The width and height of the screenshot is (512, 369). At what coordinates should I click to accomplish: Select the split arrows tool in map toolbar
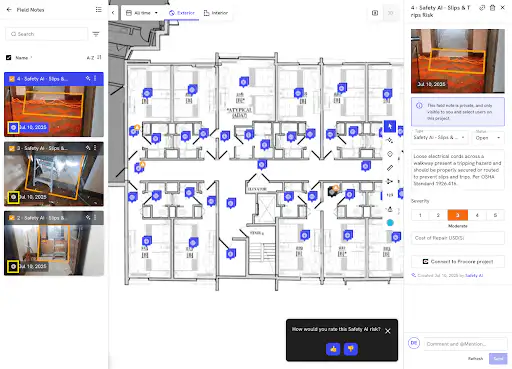pyautogui.click(x=389, y=181)
